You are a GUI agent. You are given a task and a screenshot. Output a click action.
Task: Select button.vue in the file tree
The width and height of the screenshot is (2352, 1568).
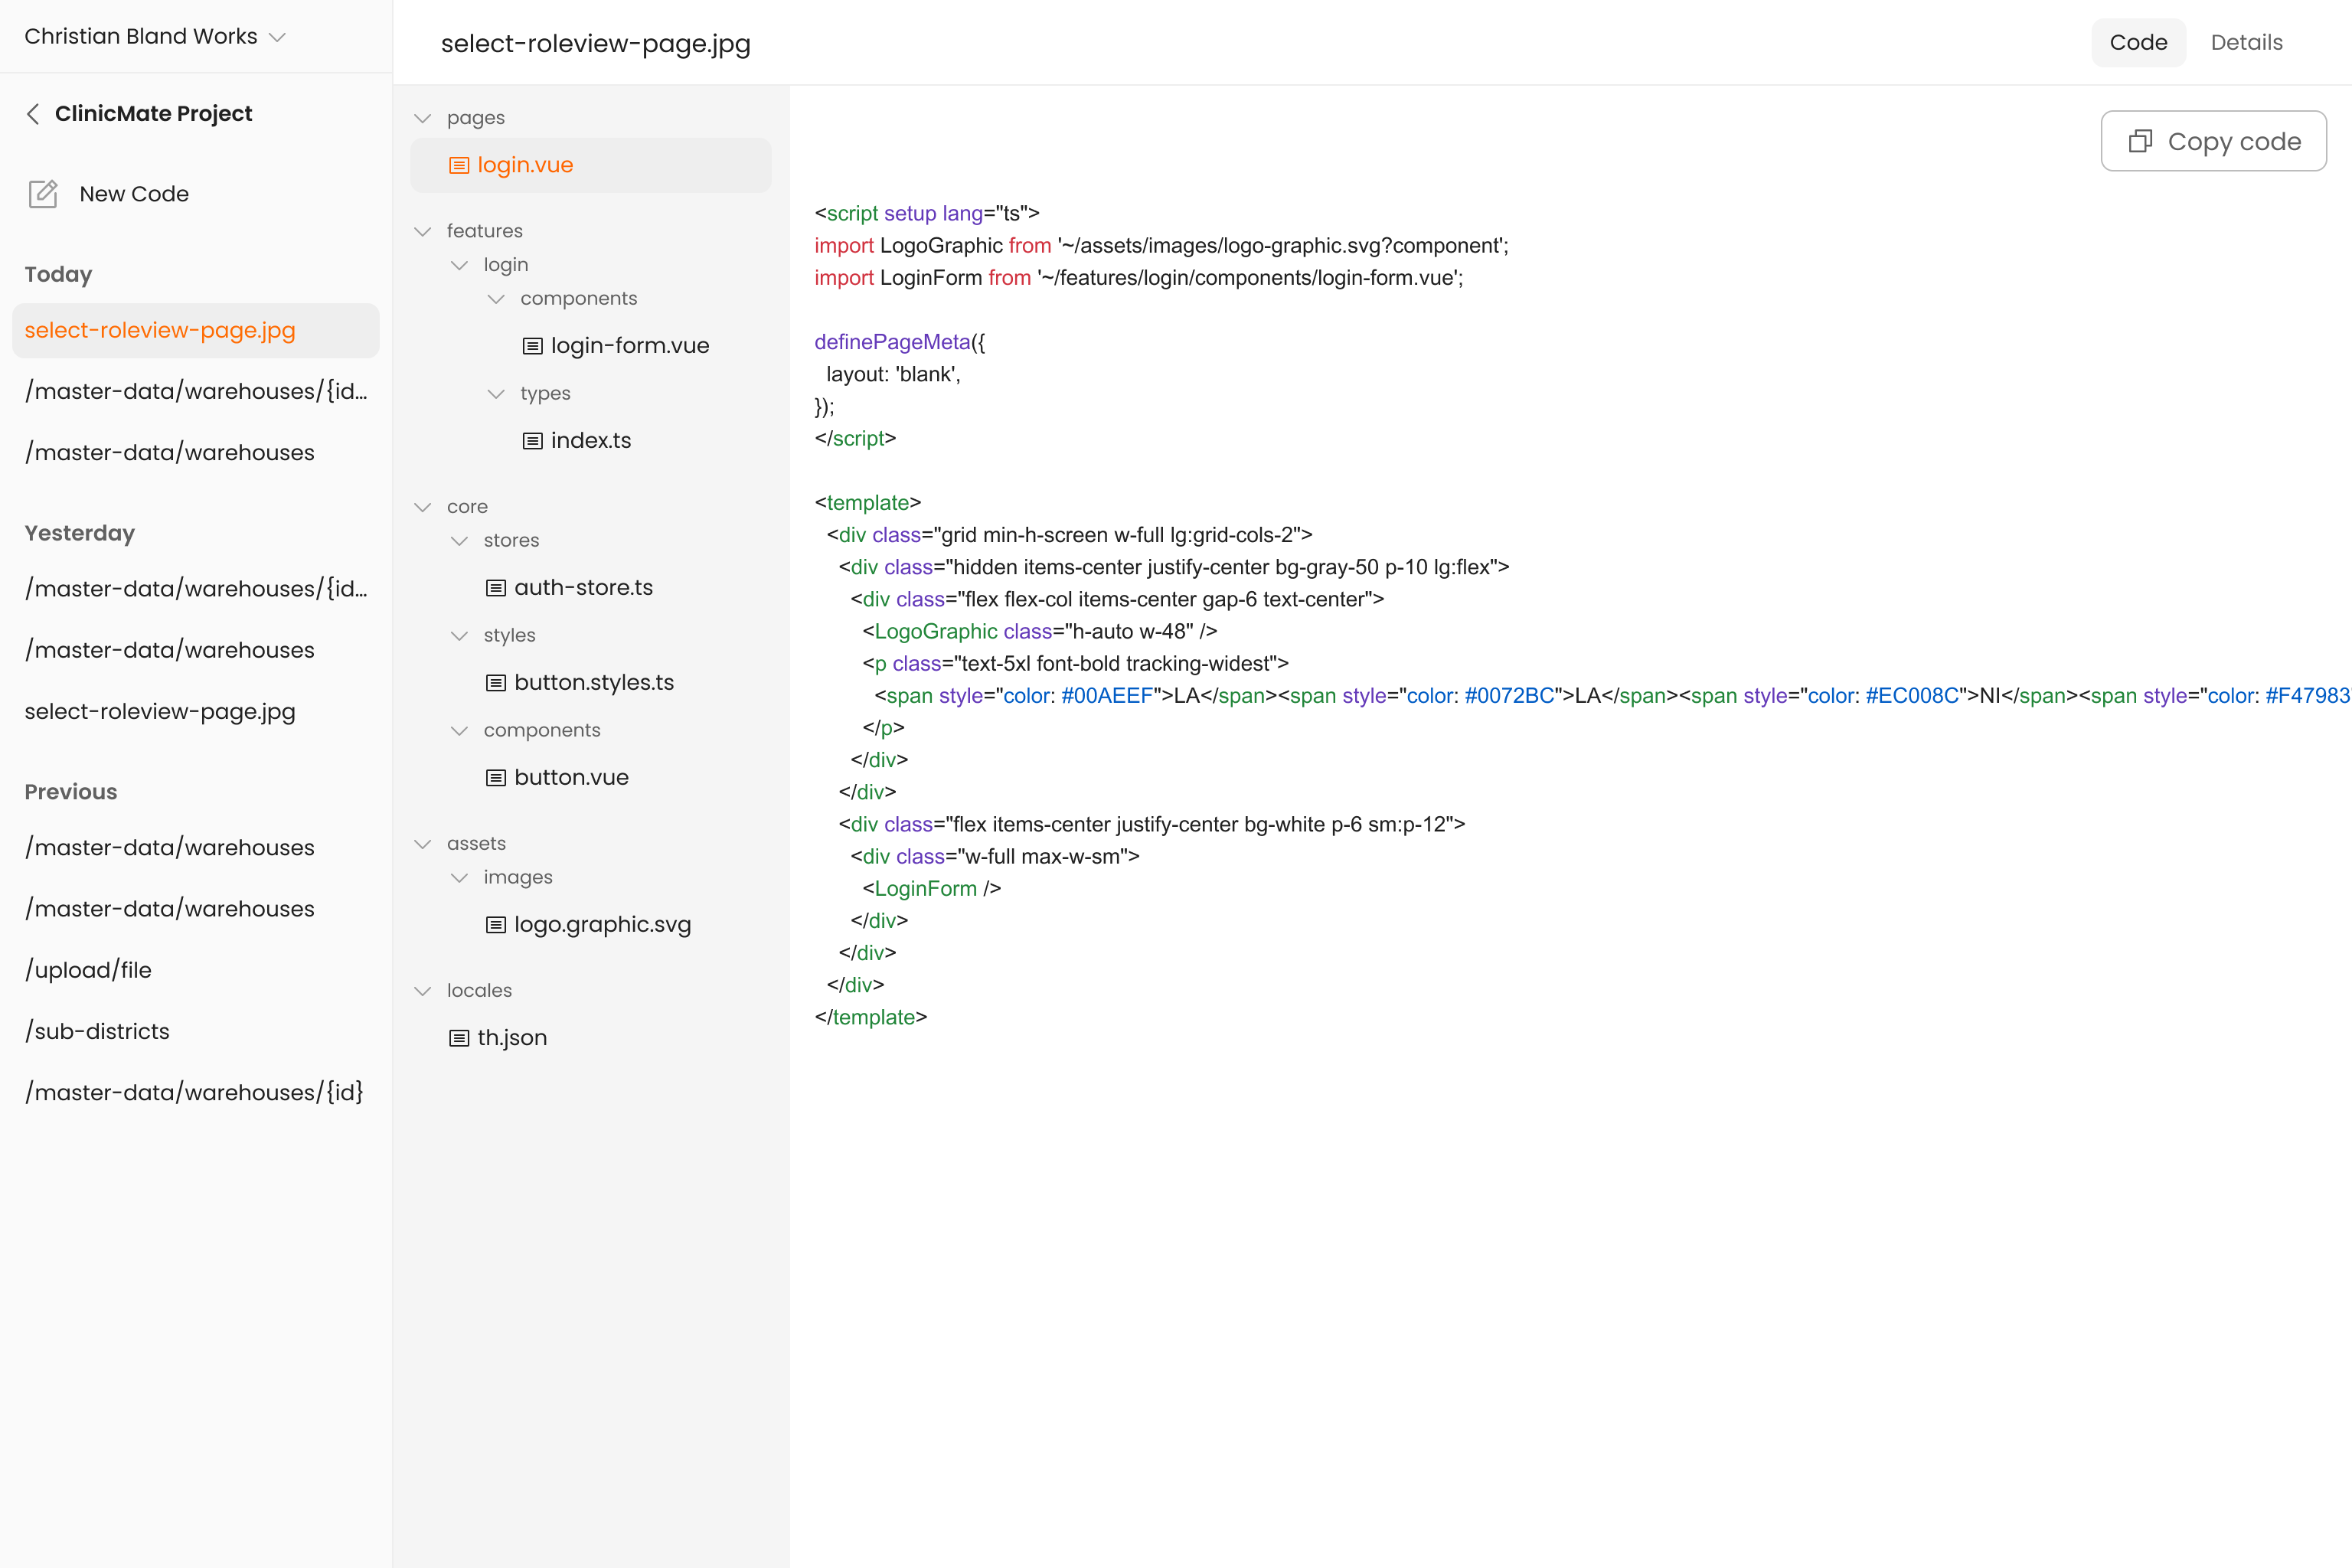571,777
